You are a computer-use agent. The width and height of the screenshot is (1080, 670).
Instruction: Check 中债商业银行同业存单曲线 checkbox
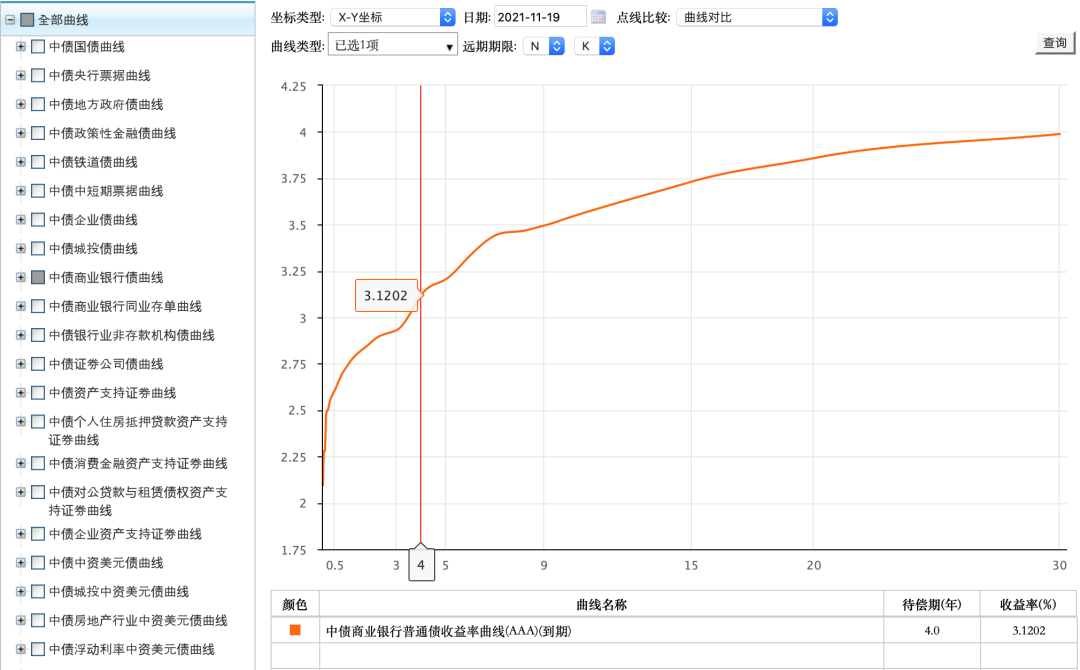(x=38, y=306)
